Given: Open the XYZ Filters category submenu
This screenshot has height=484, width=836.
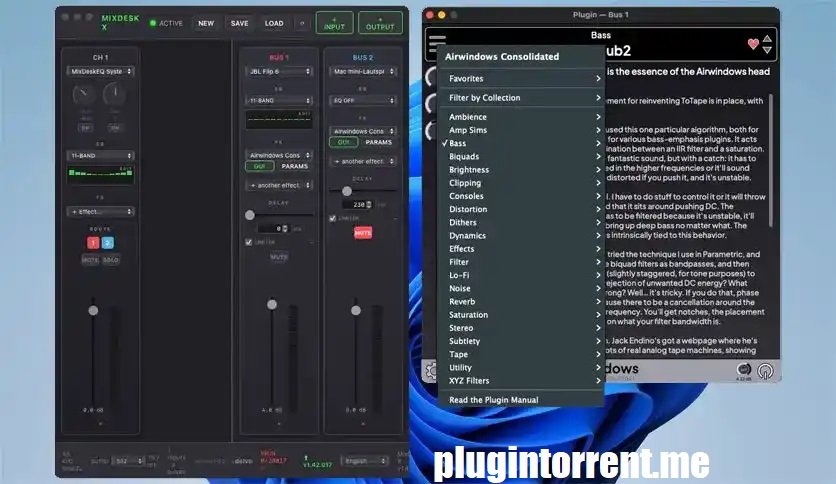Looking at the screenshot, I should [x=521, y=381].
